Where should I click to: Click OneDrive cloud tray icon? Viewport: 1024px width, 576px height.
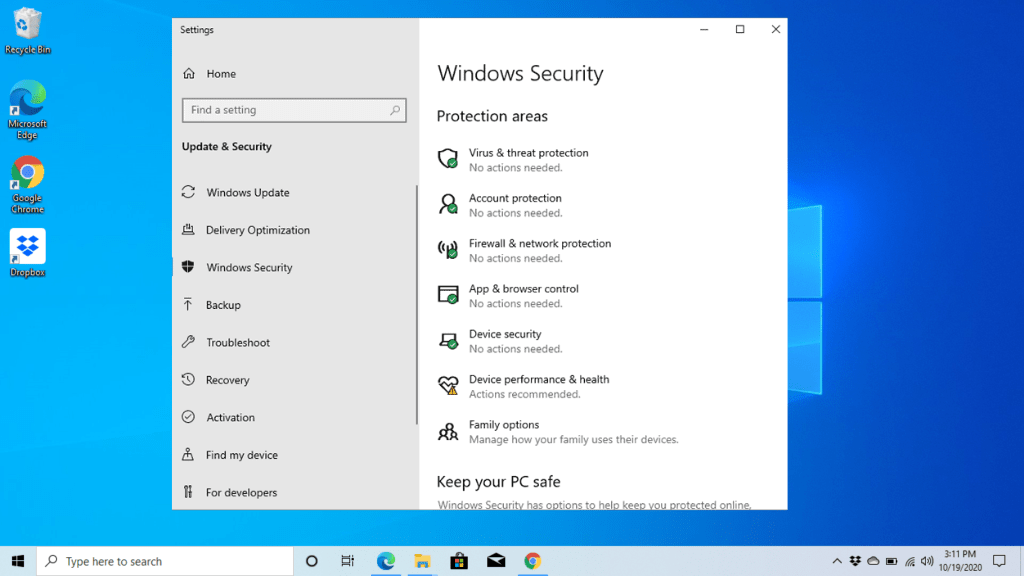[x=873, y=561]
